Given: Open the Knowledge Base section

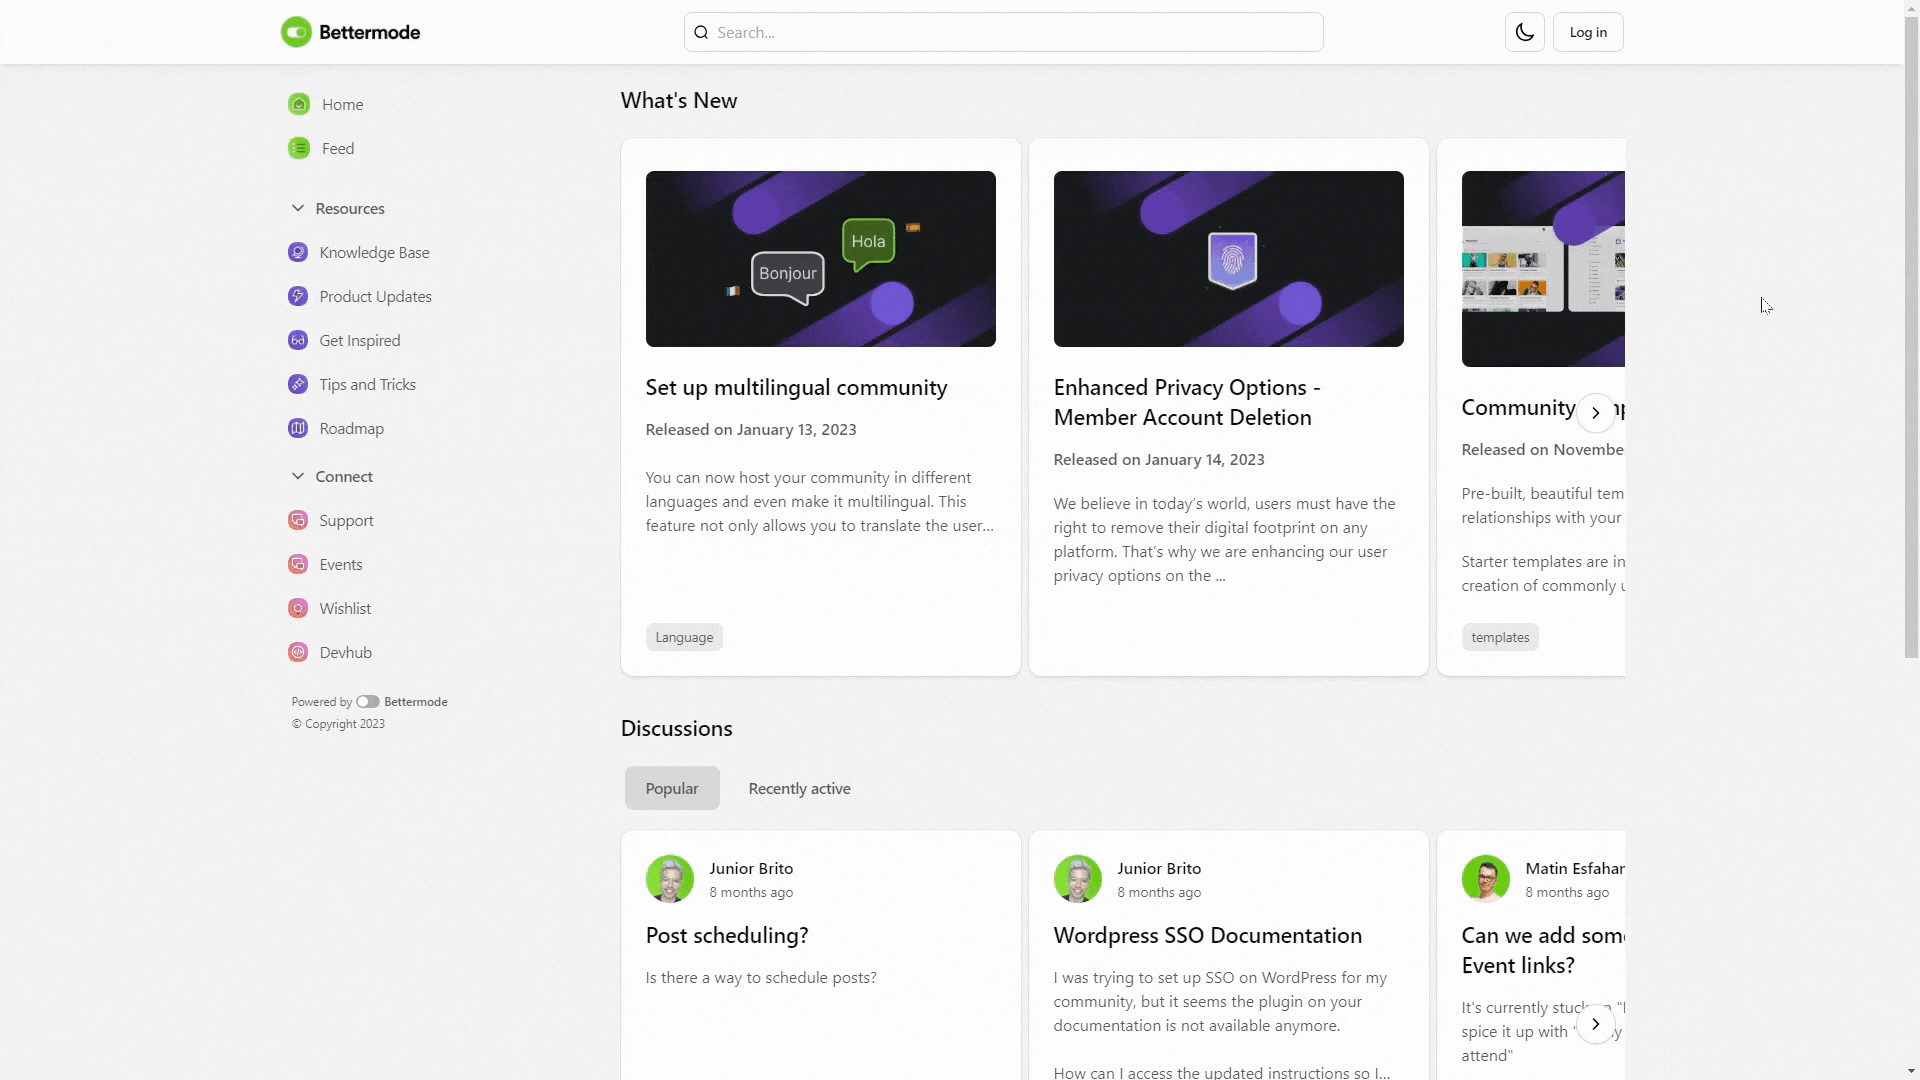Looking at the screenshot, I should [373, 252].
